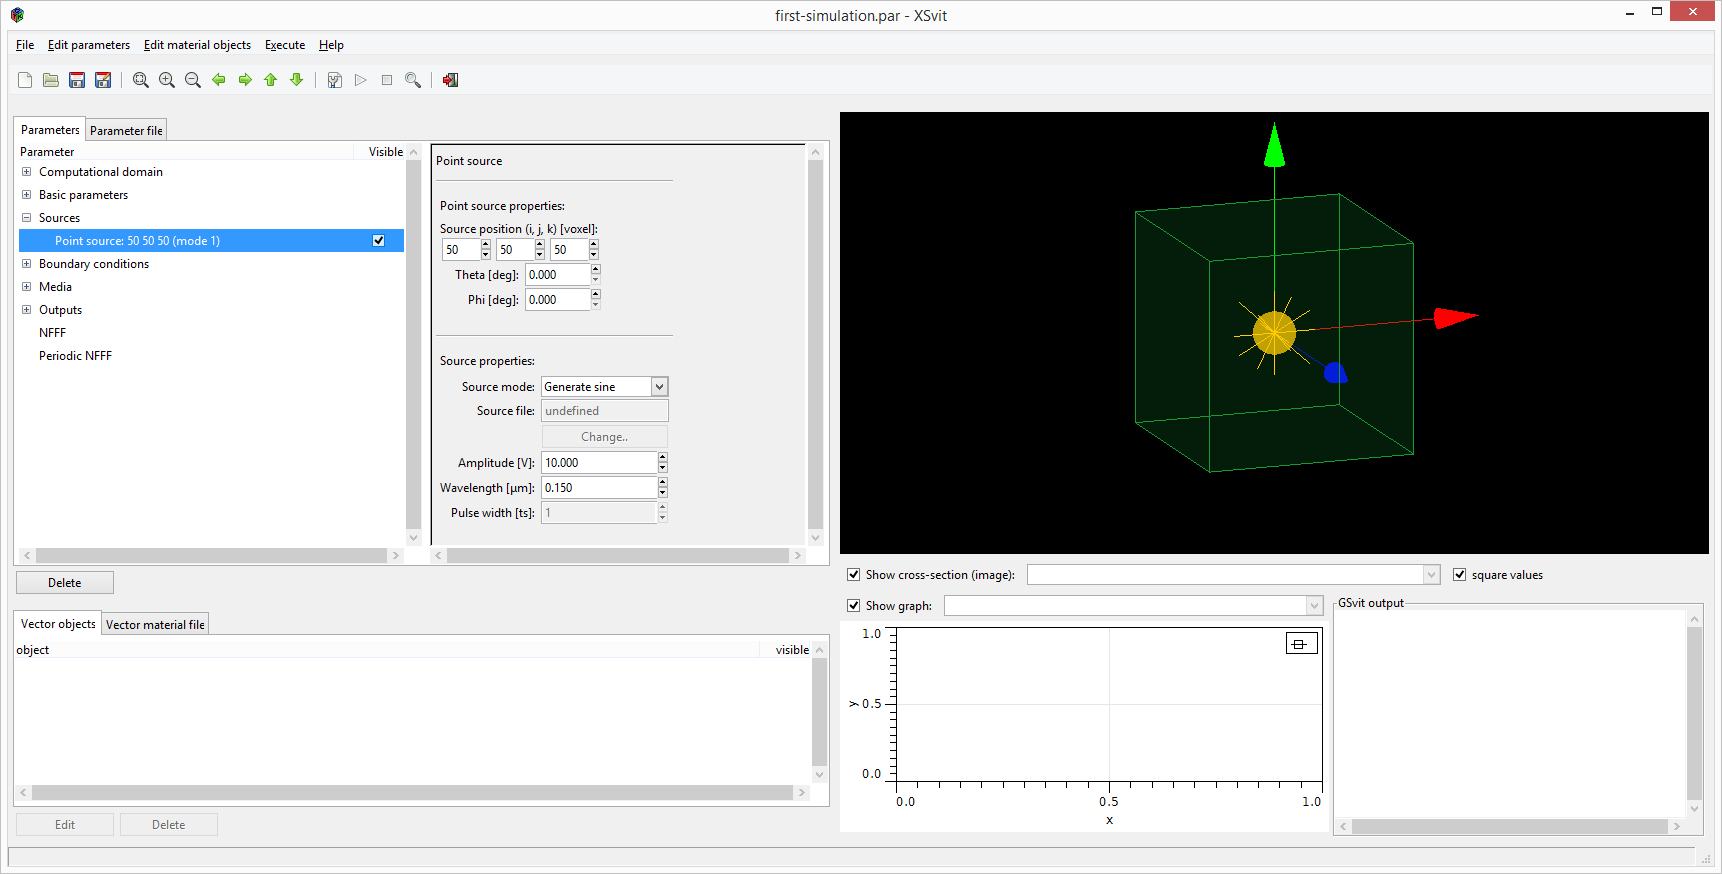The height and width of the screenshot is (874, 1722).
Task: Switch to the Vector material file tab
Action: coord(155,625)
